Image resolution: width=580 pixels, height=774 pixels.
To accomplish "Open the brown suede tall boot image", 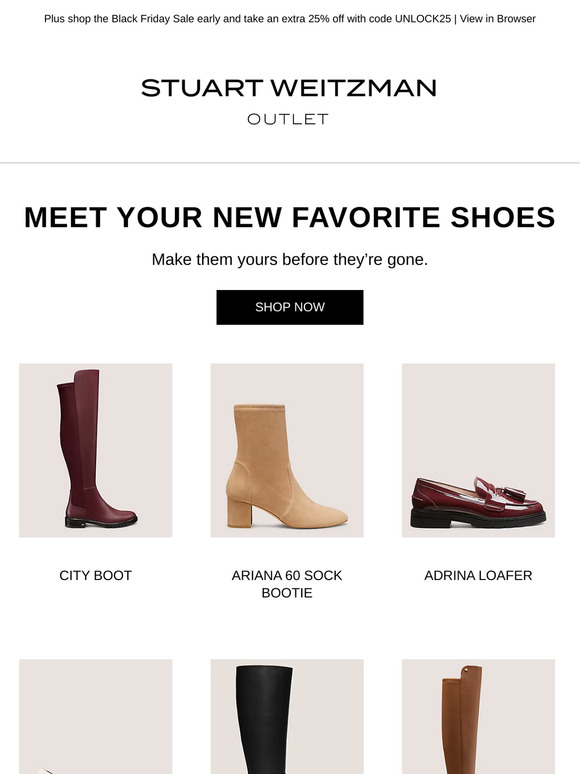I will click(478, 716).
